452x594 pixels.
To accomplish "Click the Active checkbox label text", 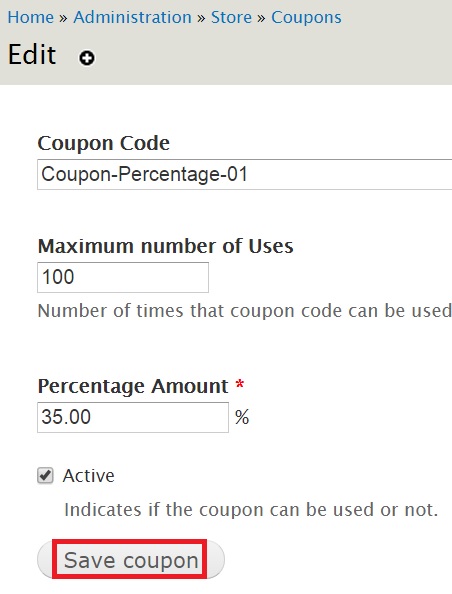I will point(89,476).
